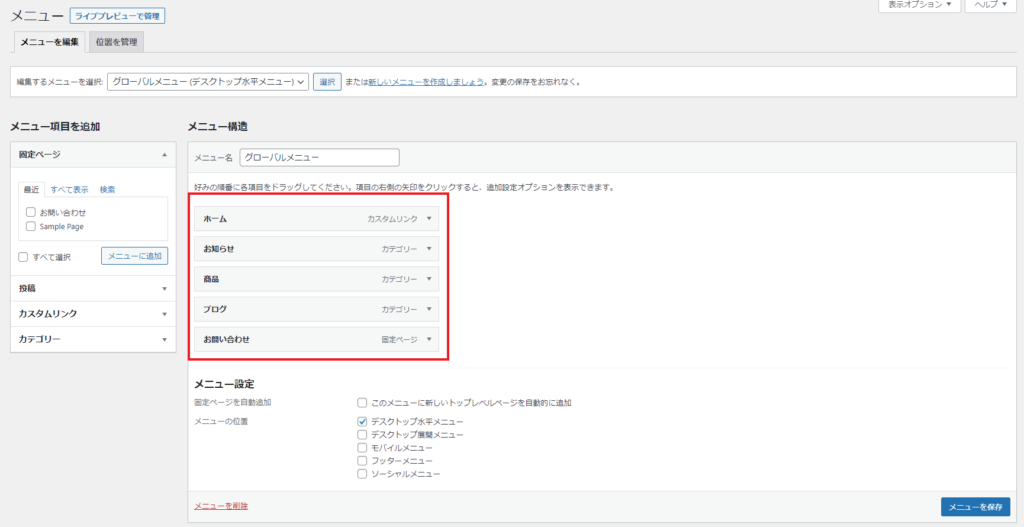Open the グローバルメニュー menu selection dropdown
Image resolution: width=1024 pixels, height=527 pixels.
pyautogui.click(x=208, y=82)
